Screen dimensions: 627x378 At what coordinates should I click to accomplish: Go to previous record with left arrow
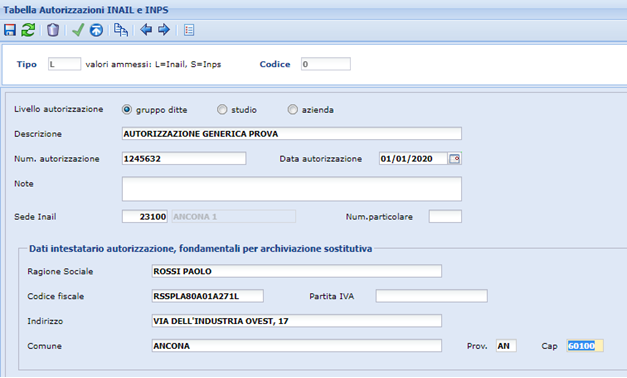146,30
